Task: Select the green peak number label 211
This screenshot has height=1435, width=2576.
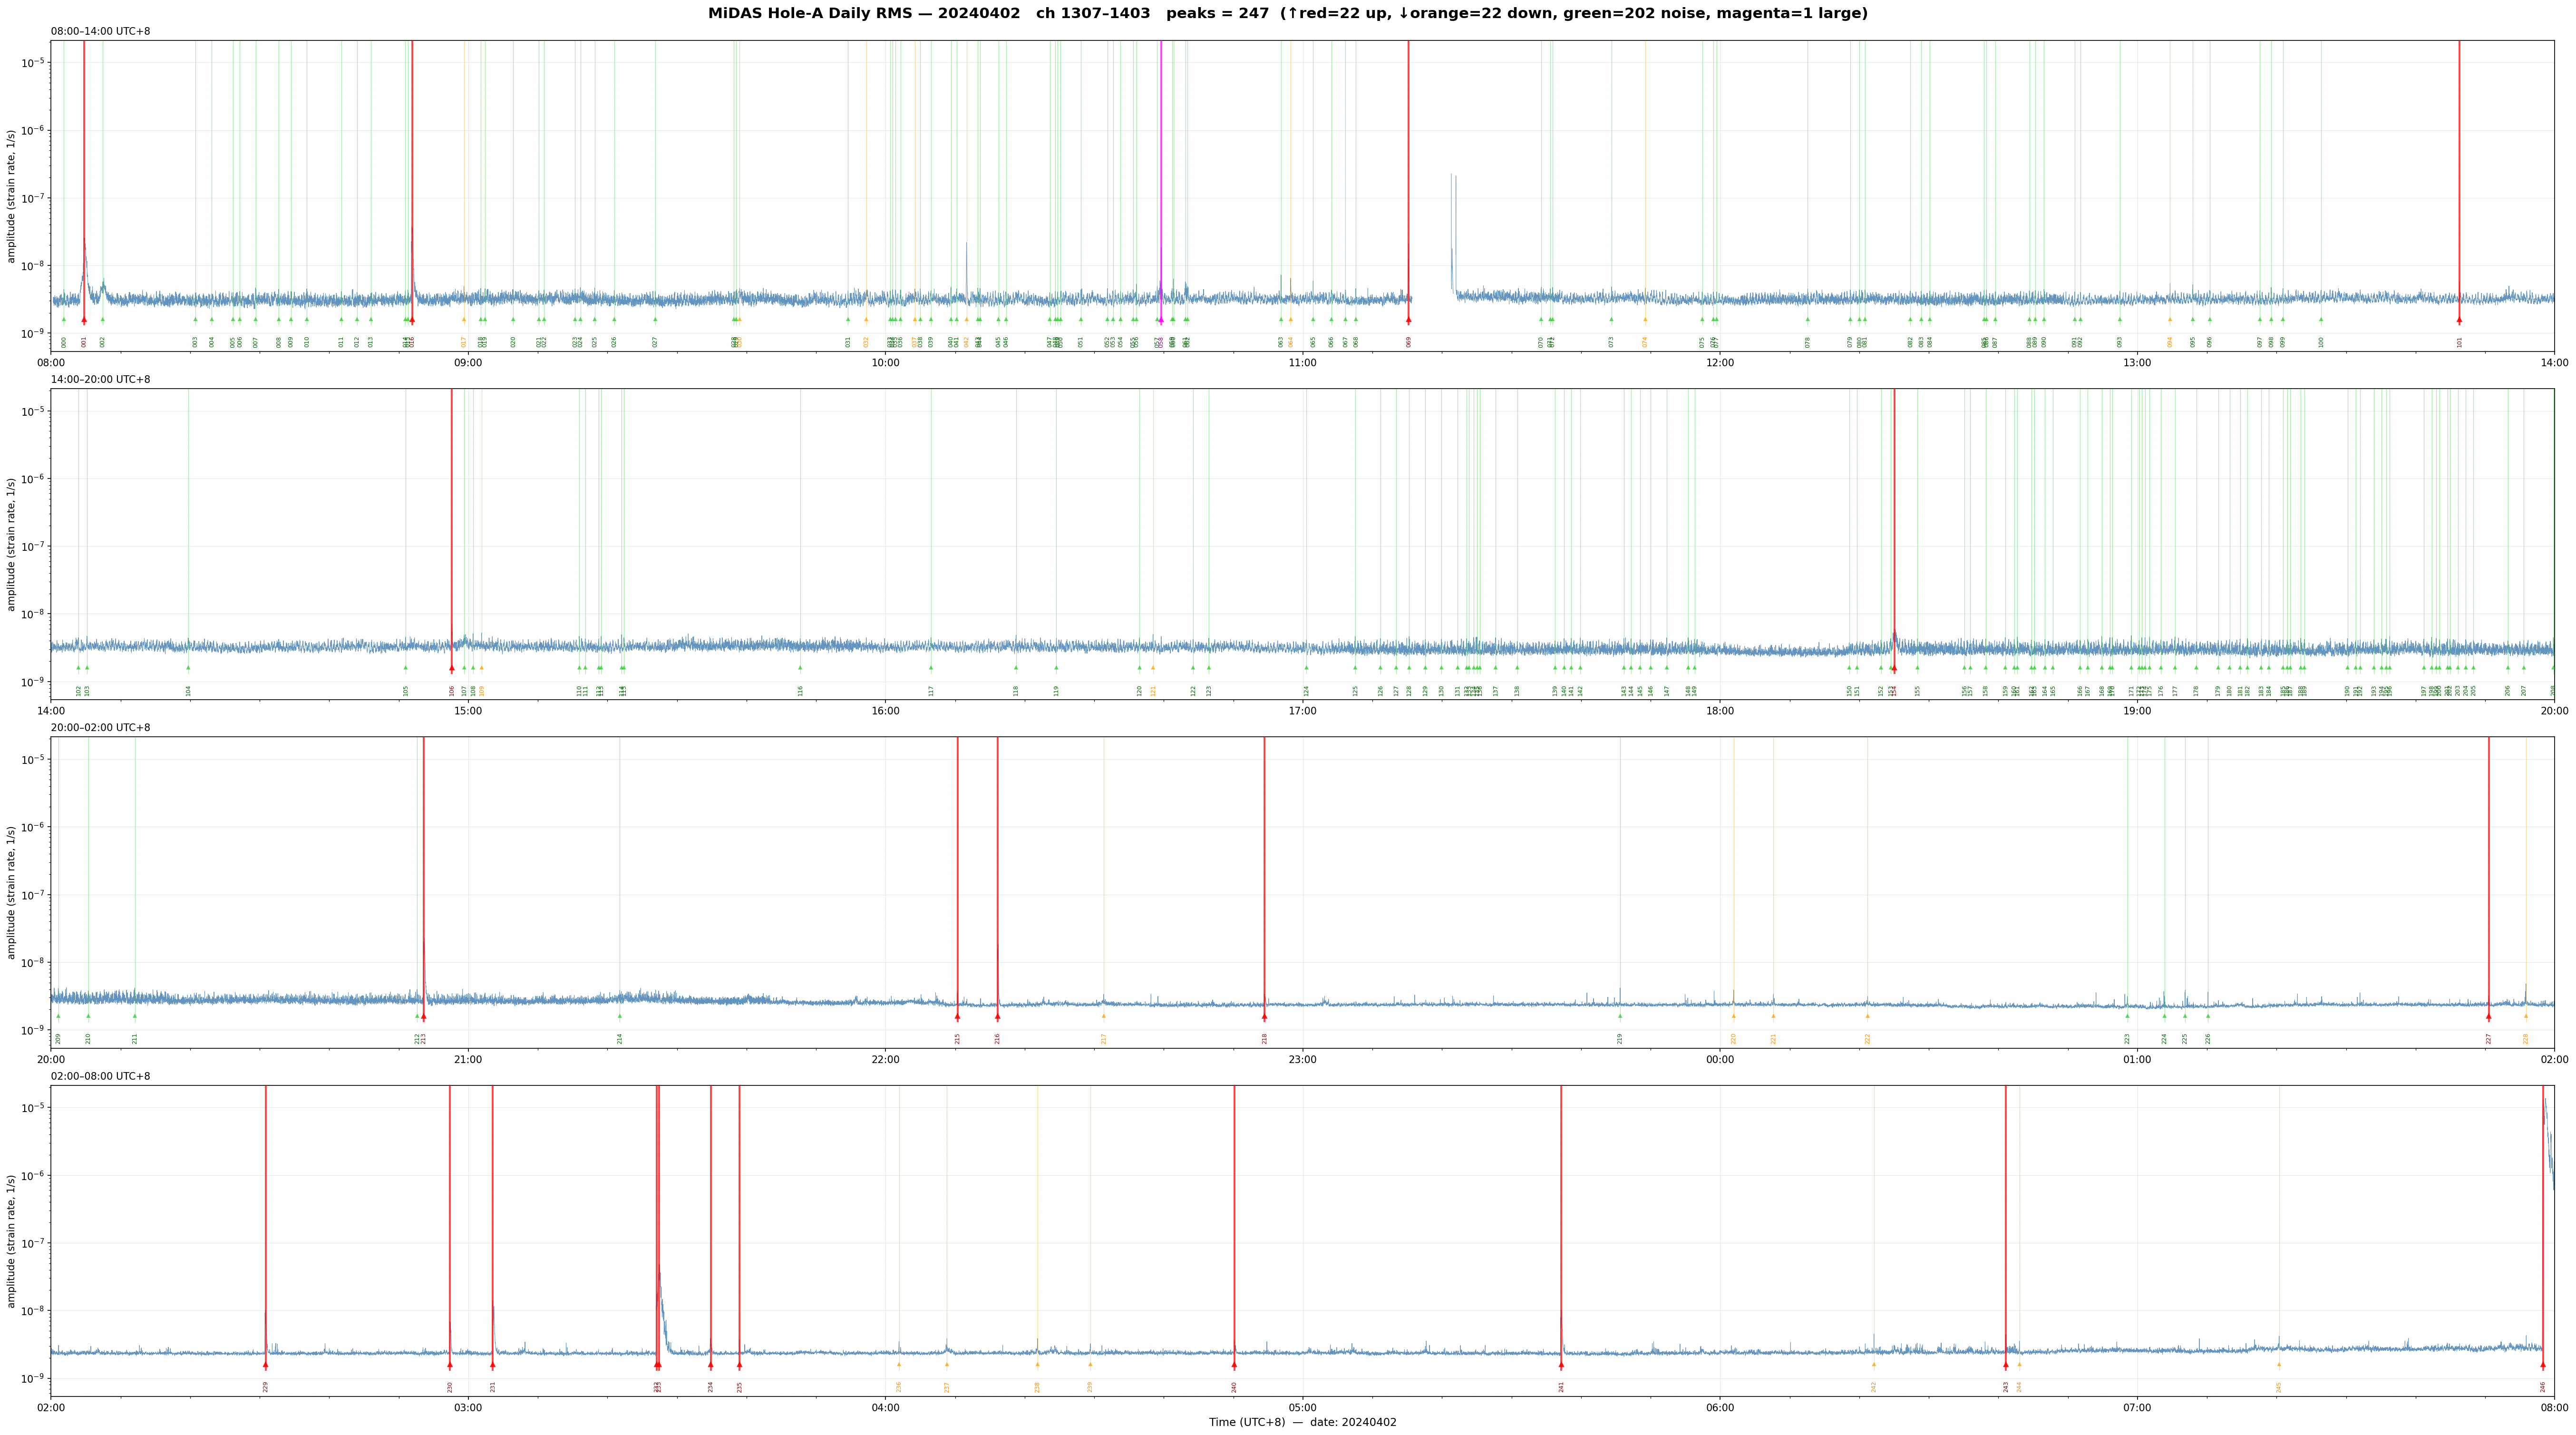Action: [x=135, y=1038]
